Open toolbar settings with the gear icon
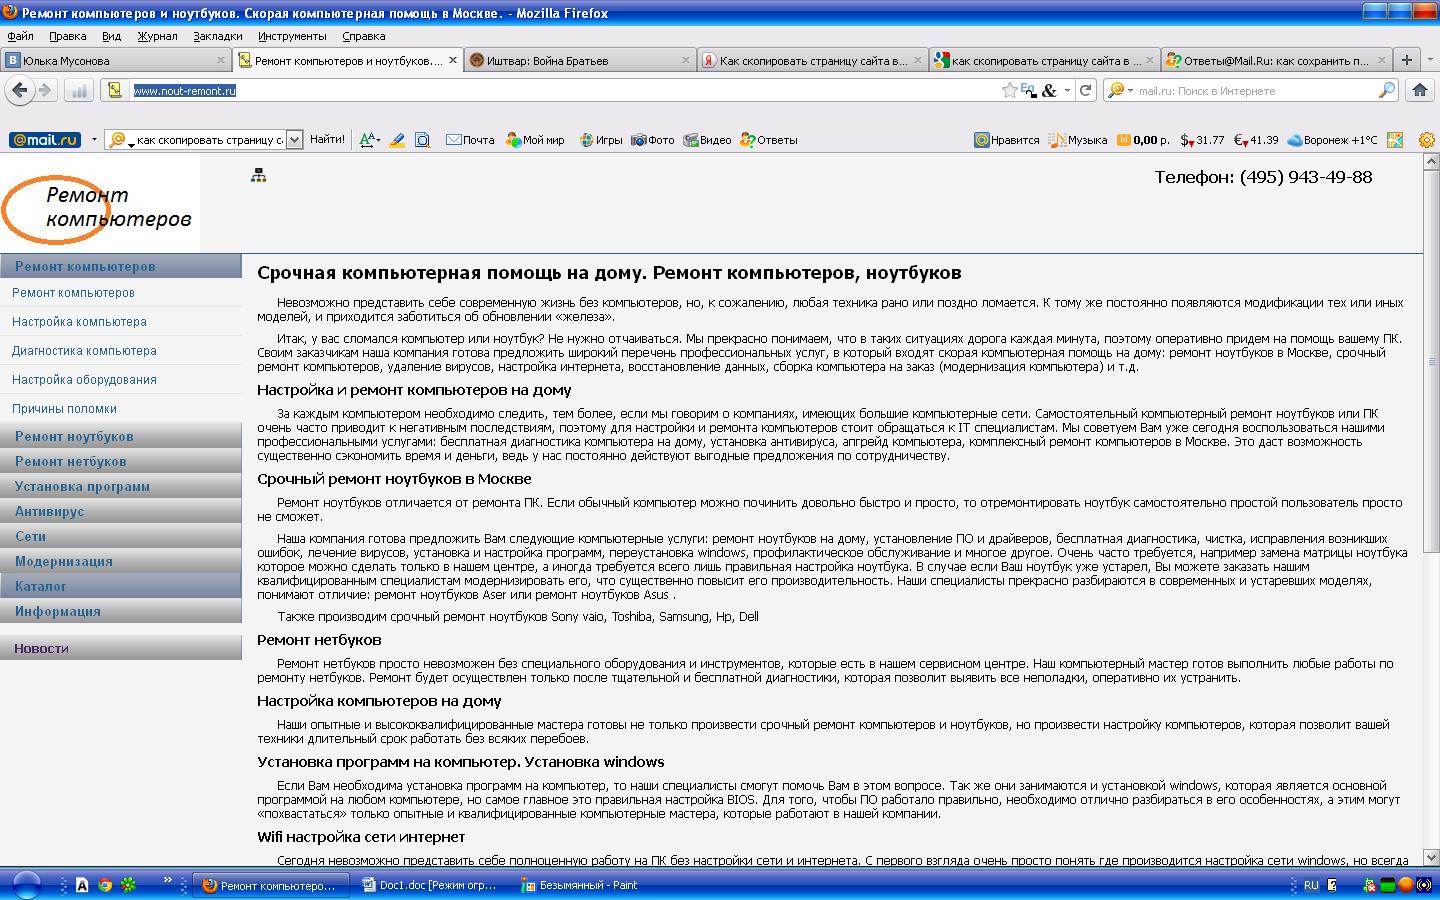Image resolution: width=1440 pixels, height=900 pixels. (1427, 140)
